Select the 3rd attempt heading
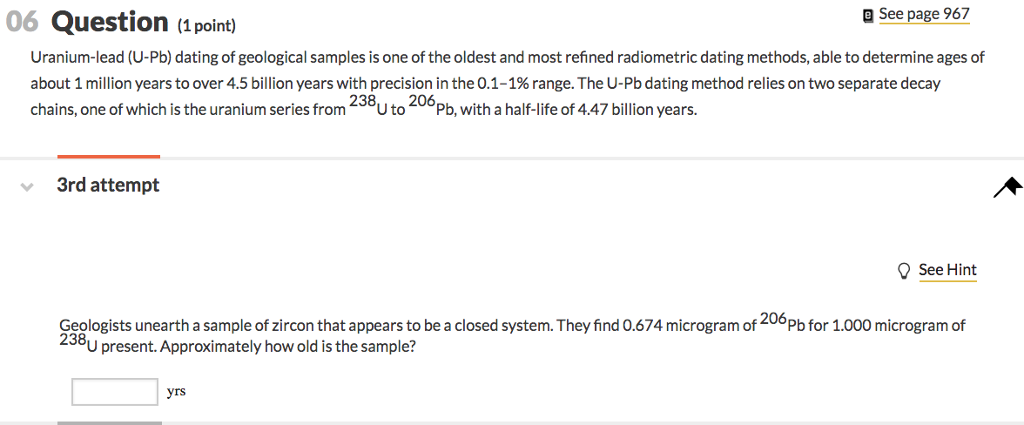This screenshot has height=425, width=1024. coord(108,185)
